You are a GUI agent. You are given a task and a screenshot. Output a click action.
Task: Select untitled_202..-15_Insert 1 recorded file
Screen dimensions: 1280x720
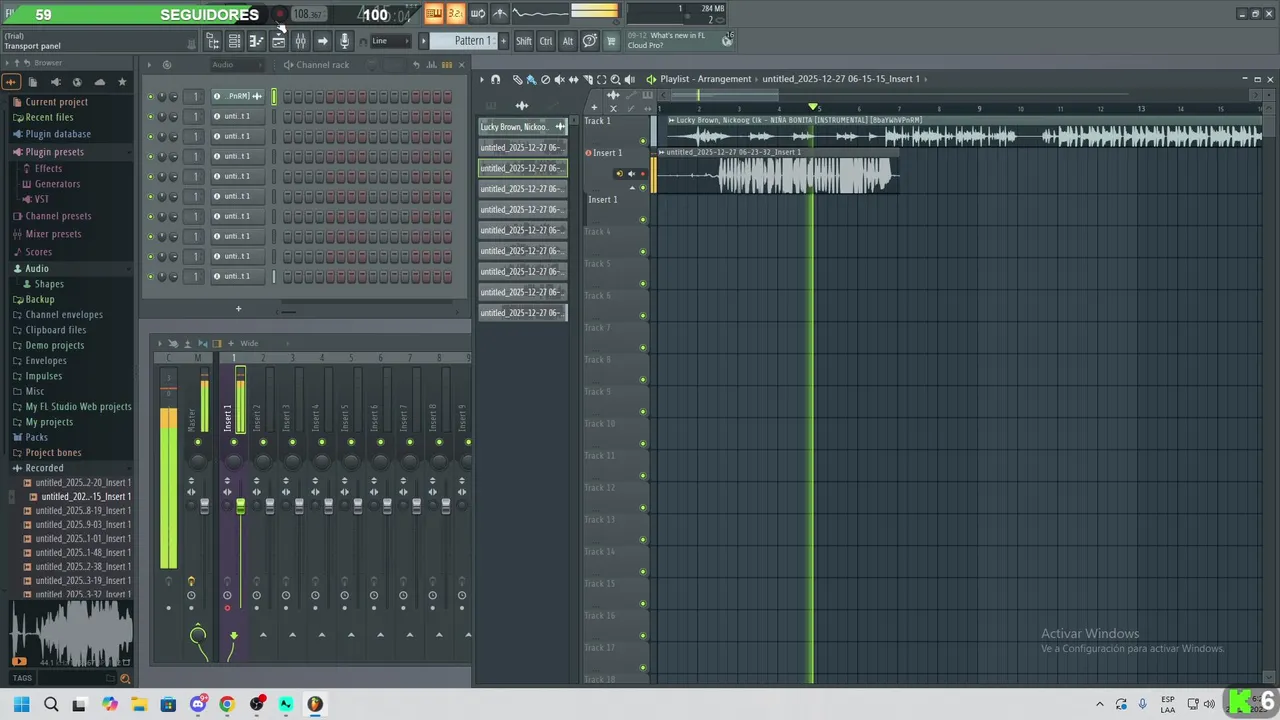(85, 497)
